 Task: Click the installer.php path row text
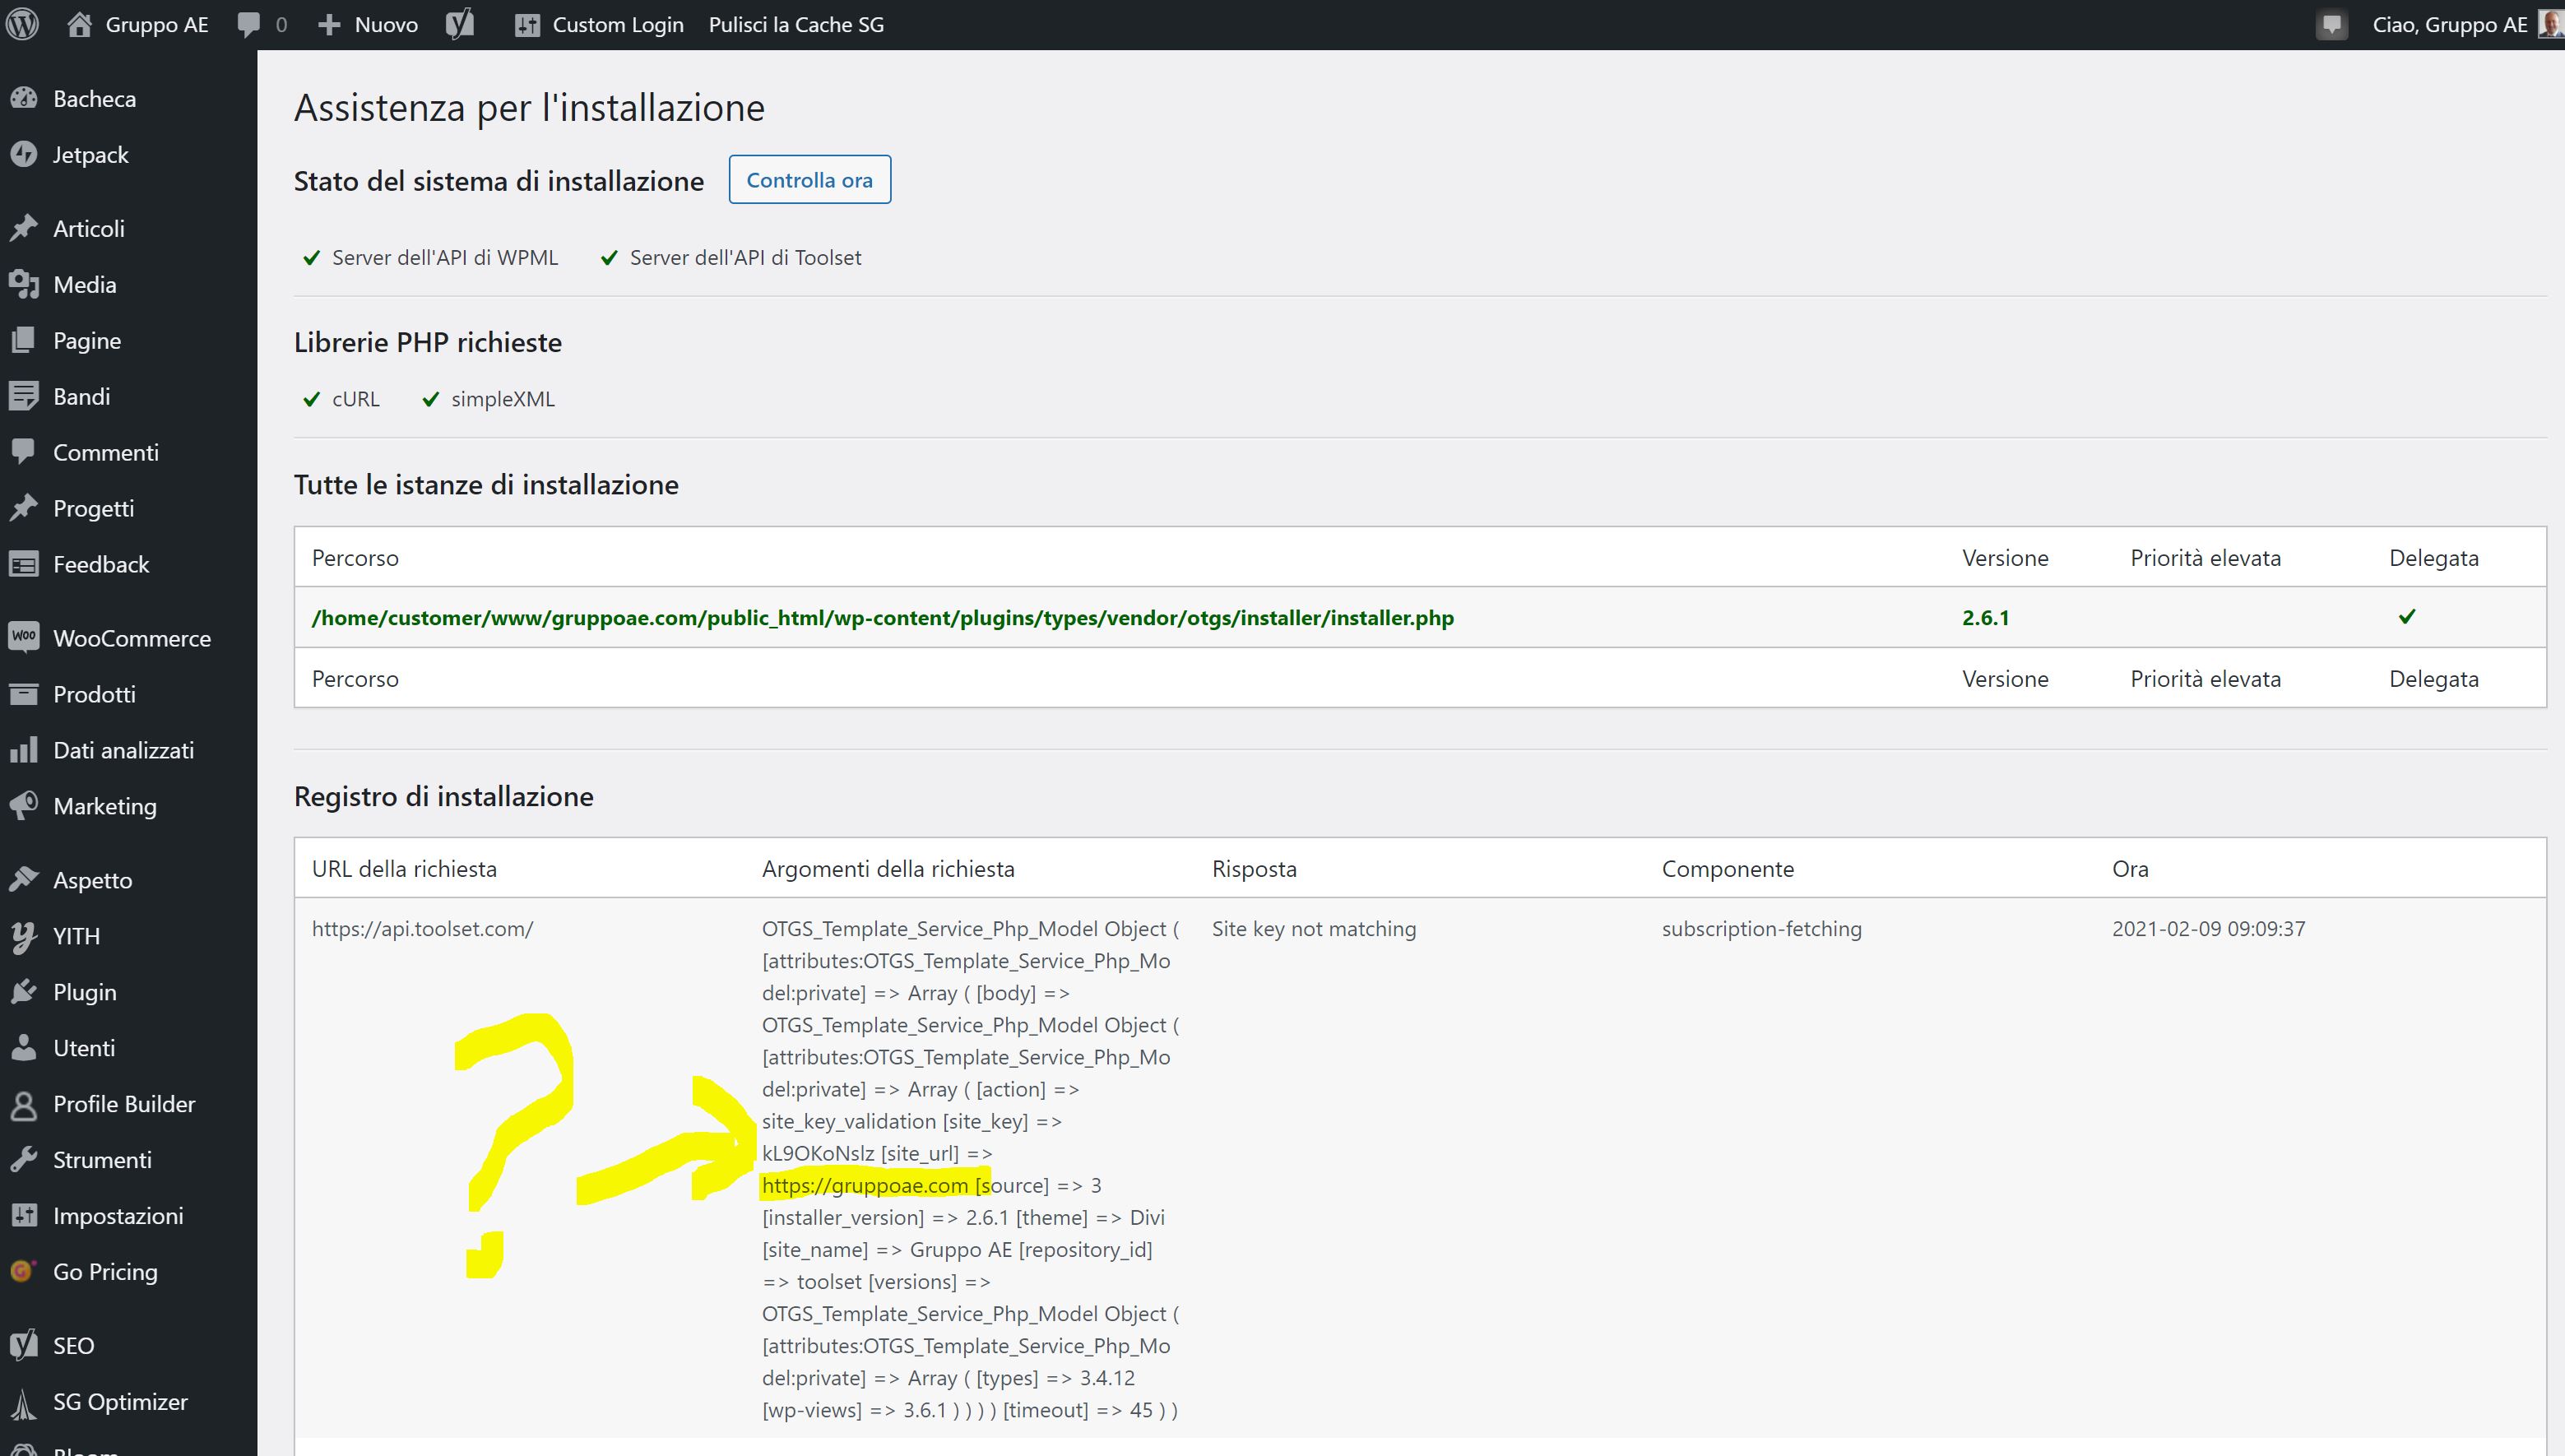tap(882, 618)
